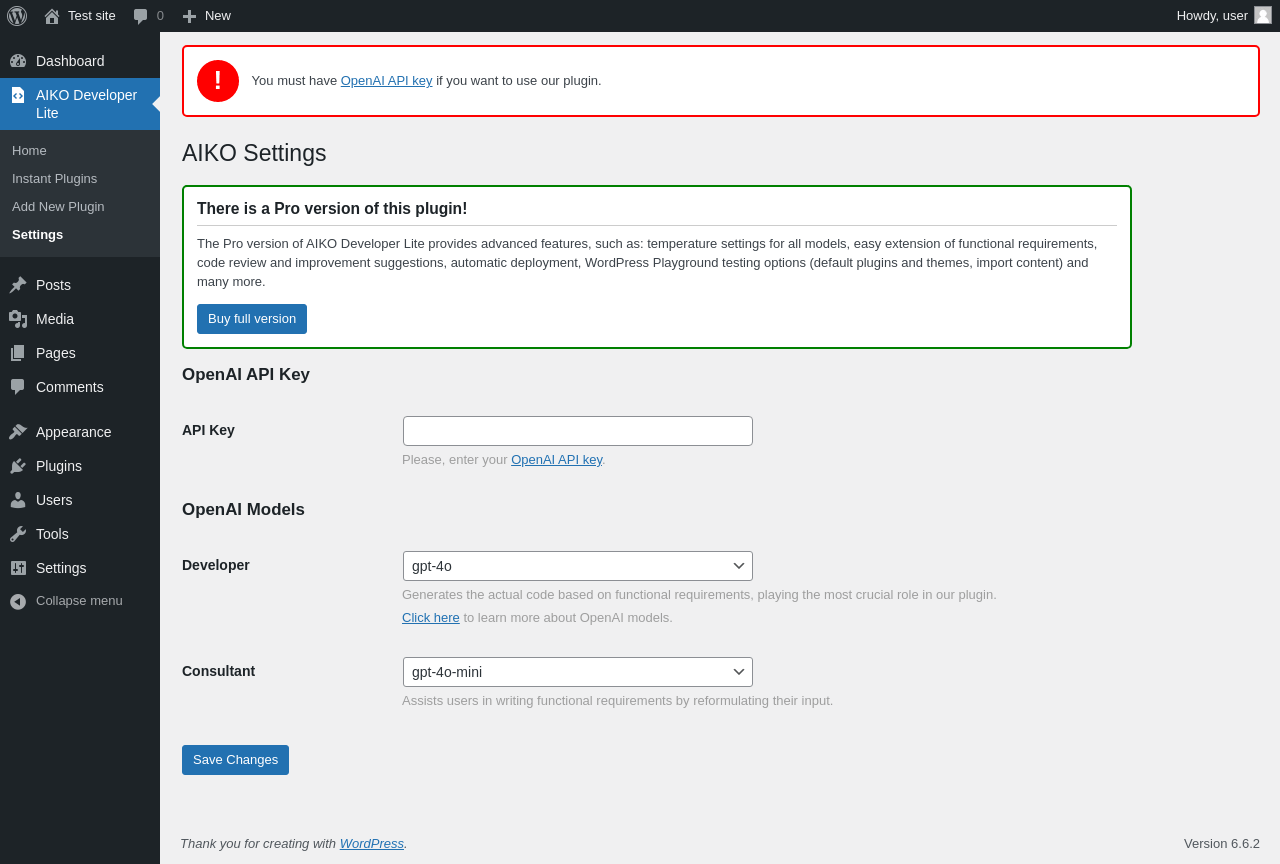This screenshot has width=1280, height=864.
Task: Click the red exclamation alert icon
Action: pyautogui.click(x=218, y=81)
